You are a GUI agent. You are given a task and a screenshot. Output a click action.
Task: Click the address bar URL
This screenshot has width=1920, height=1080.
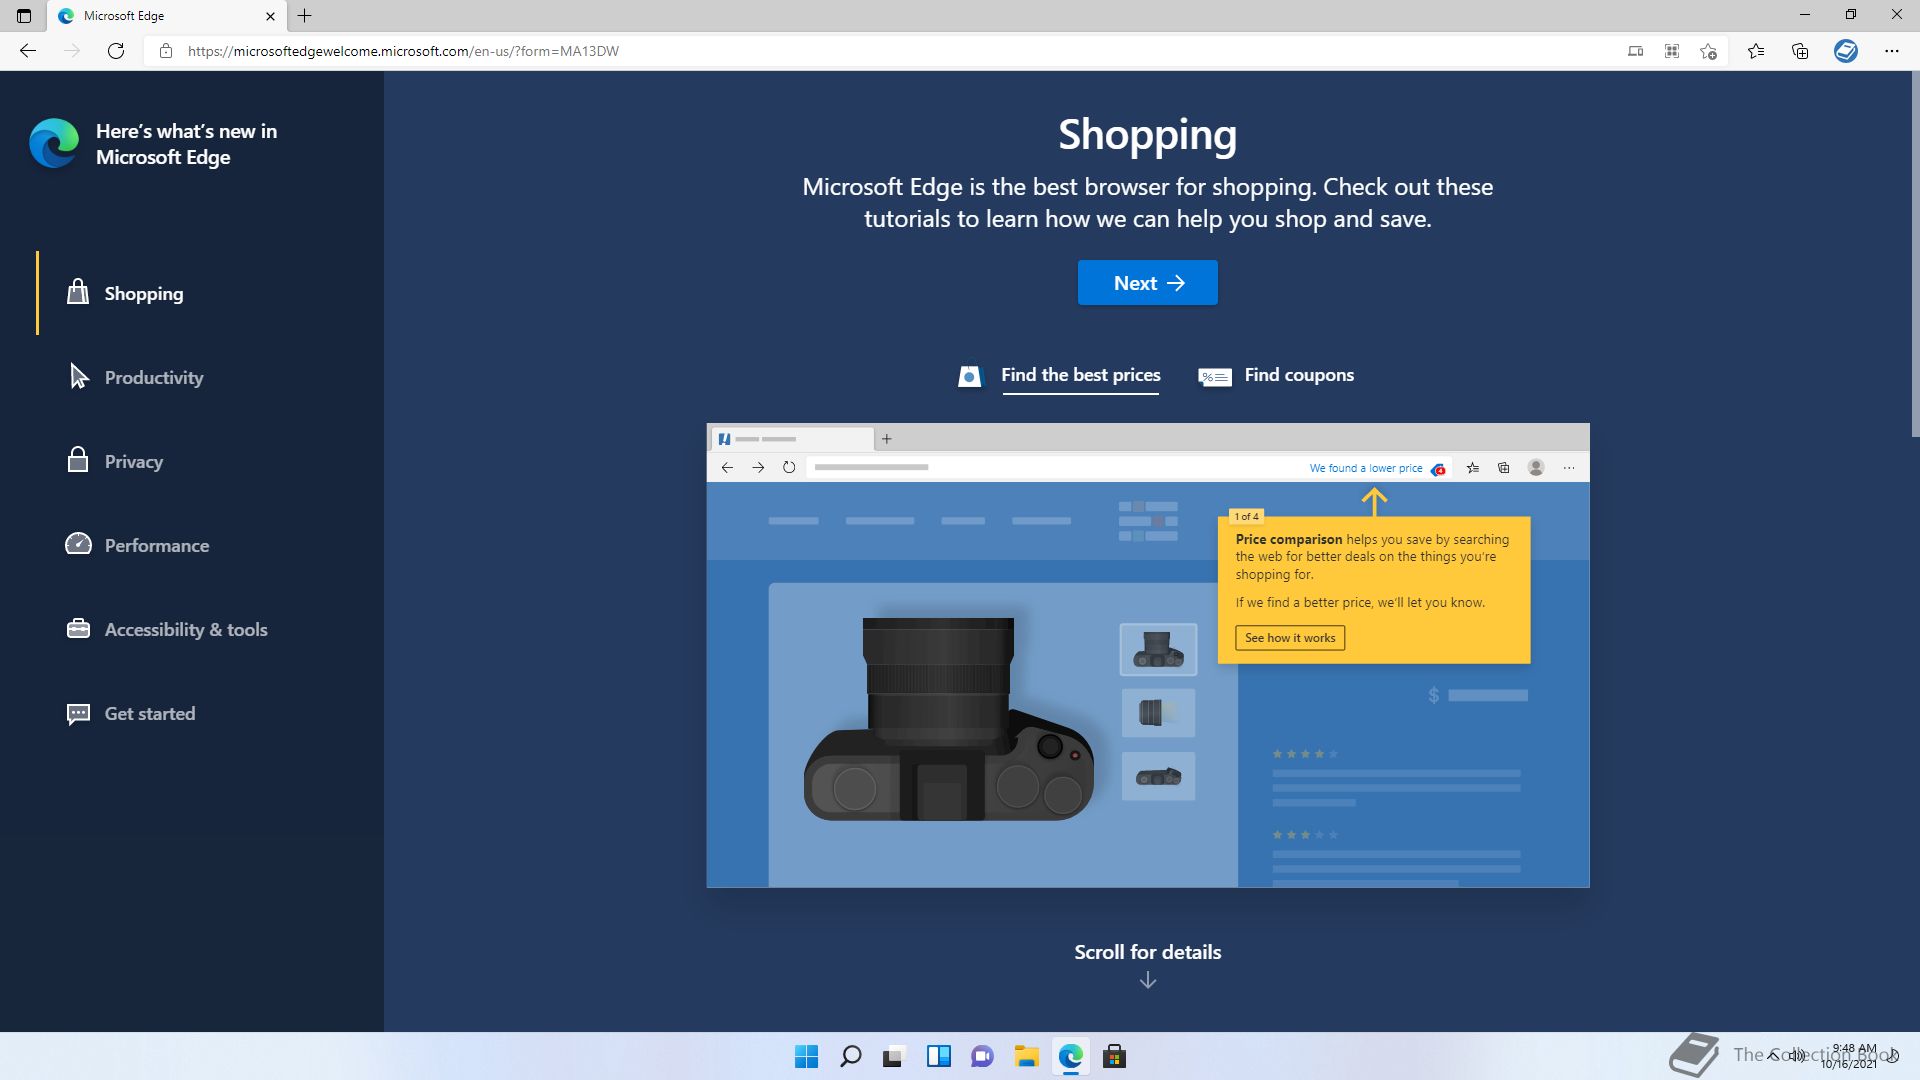point(403,51)
